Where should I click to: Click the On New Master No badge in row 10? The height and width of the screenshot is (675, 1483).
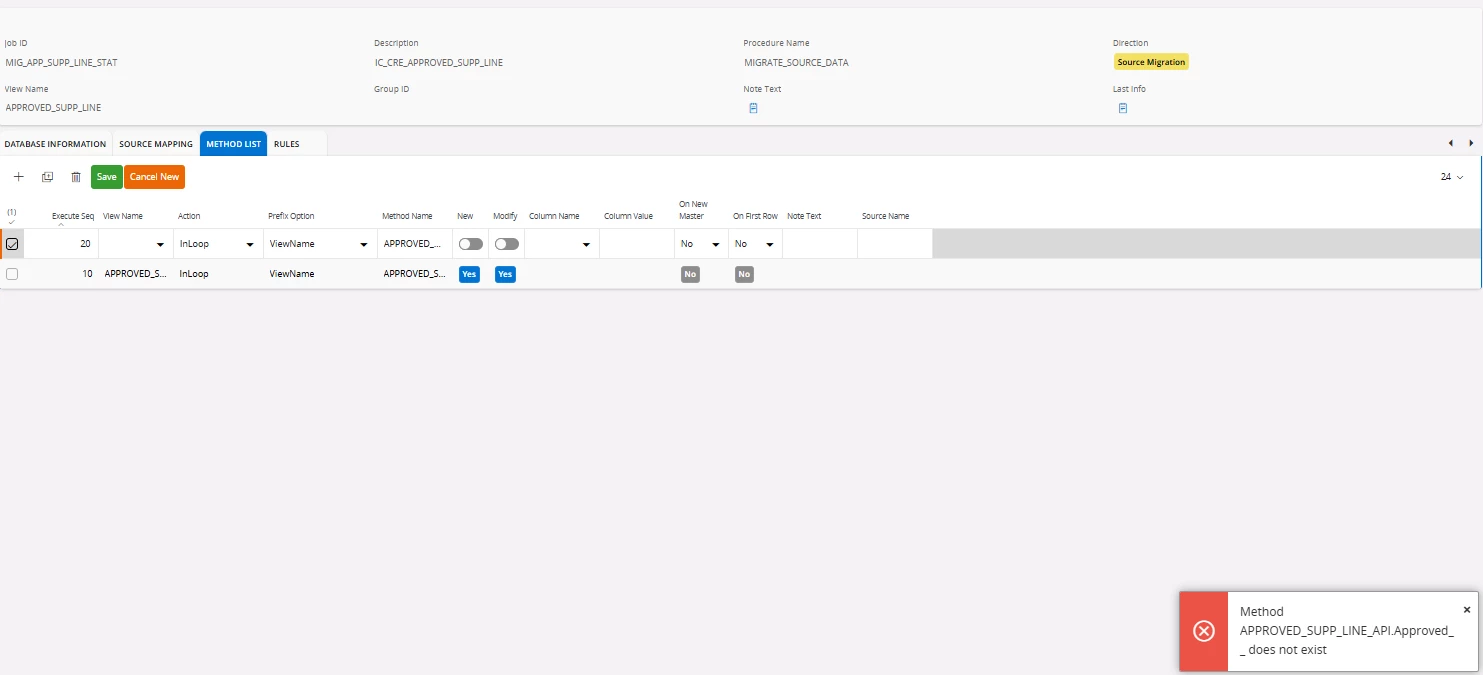tap(690, 274)
